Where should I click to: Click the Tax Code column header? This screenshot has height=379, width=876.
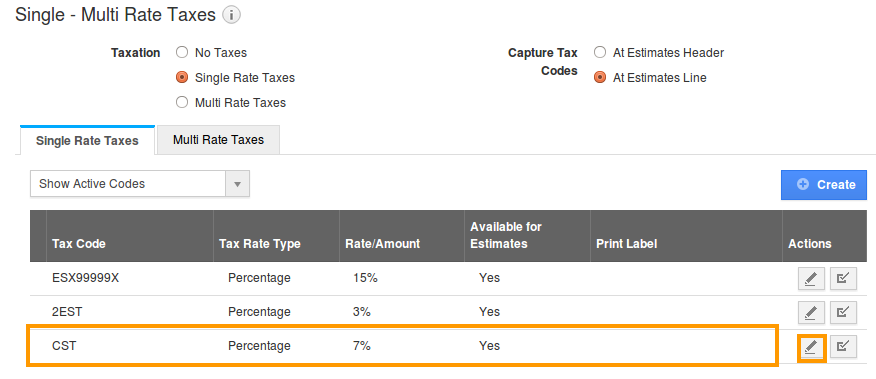[x=130, y=236]
